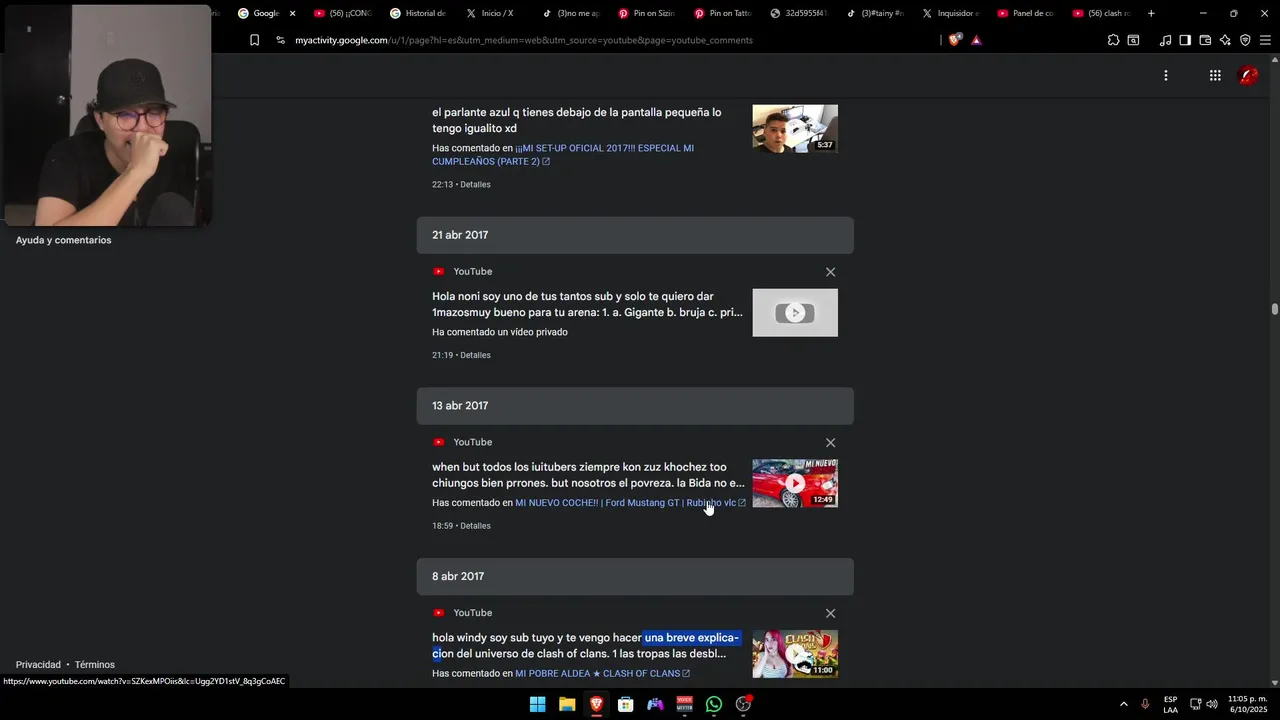This screenshot has width=1280, height=720.
Task: Open Detalles for the 21:19 comment
Action: pos(475,355)
